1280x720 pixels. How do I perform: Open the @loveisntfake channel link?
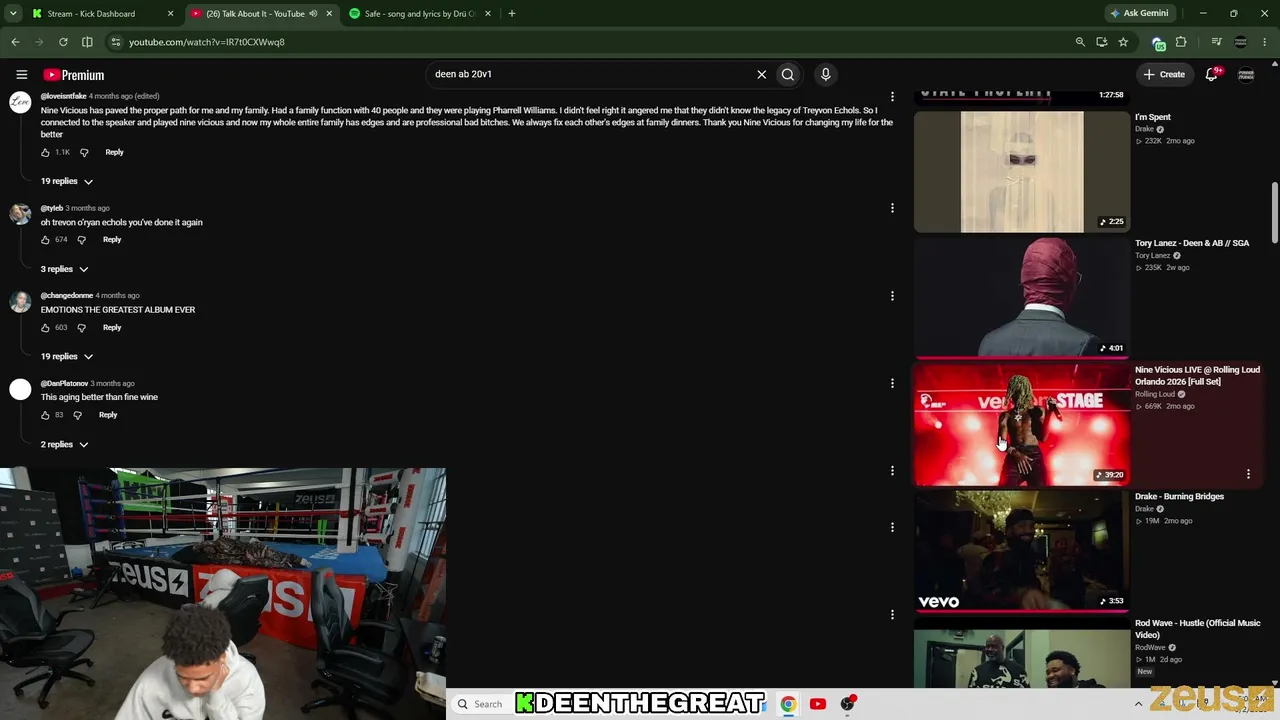(x=63, y=96)
